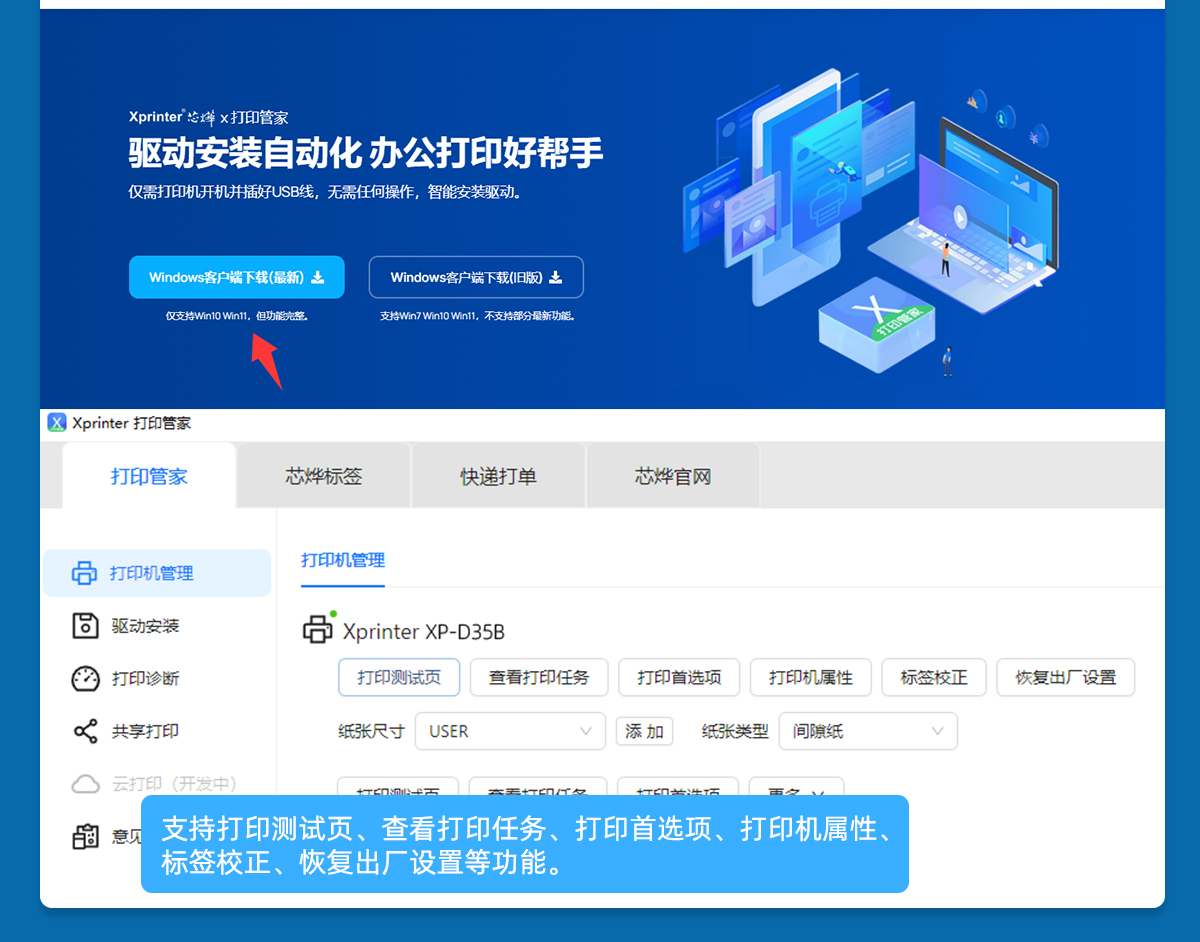Download Windows客户端下载(最新) client
This screenshot has height=942, width=1200.
click(x=237, y=277)
